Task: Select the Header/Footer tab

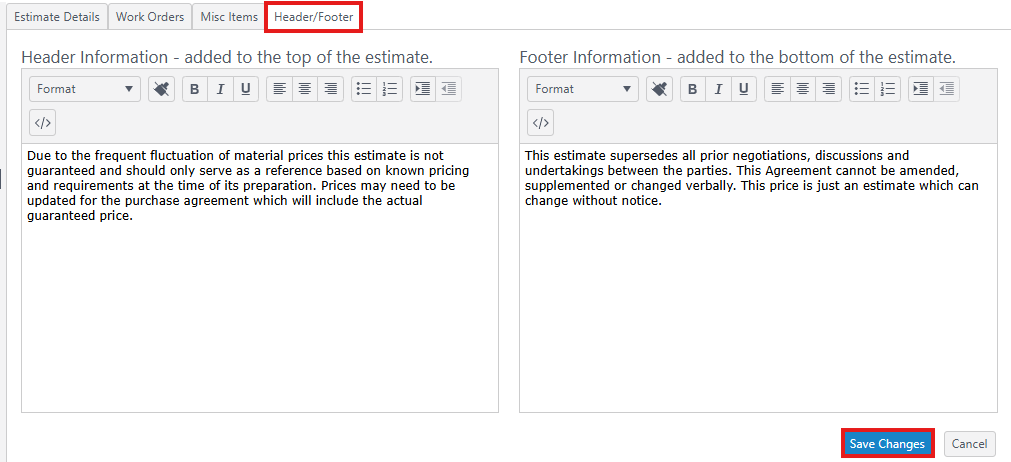Action: coord(314,17)
